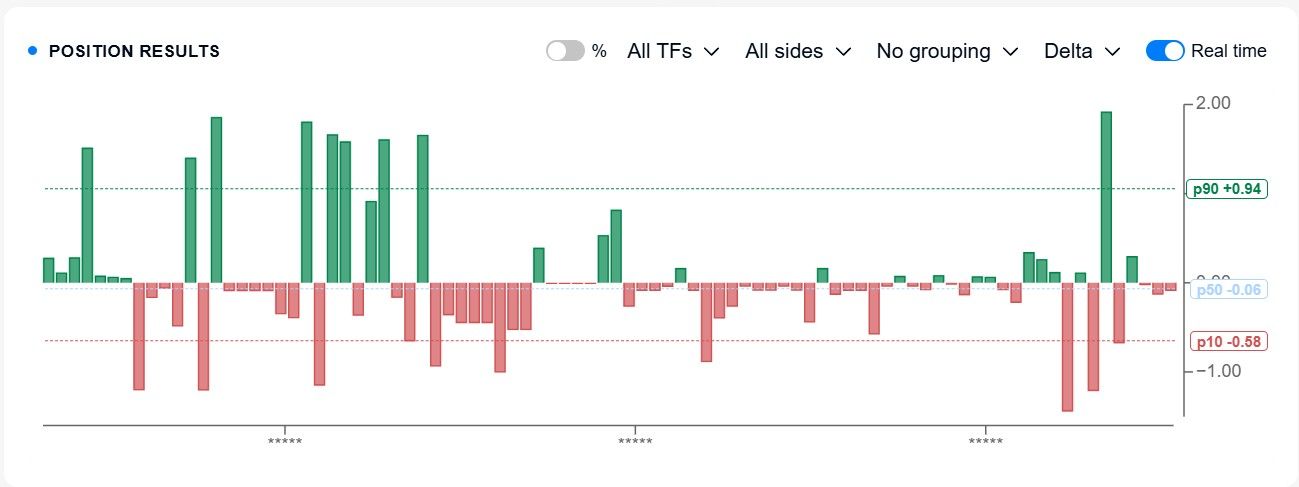Open the All TFs dropdown
This screenshot has height=487, width=1299.
click(673, 51)
